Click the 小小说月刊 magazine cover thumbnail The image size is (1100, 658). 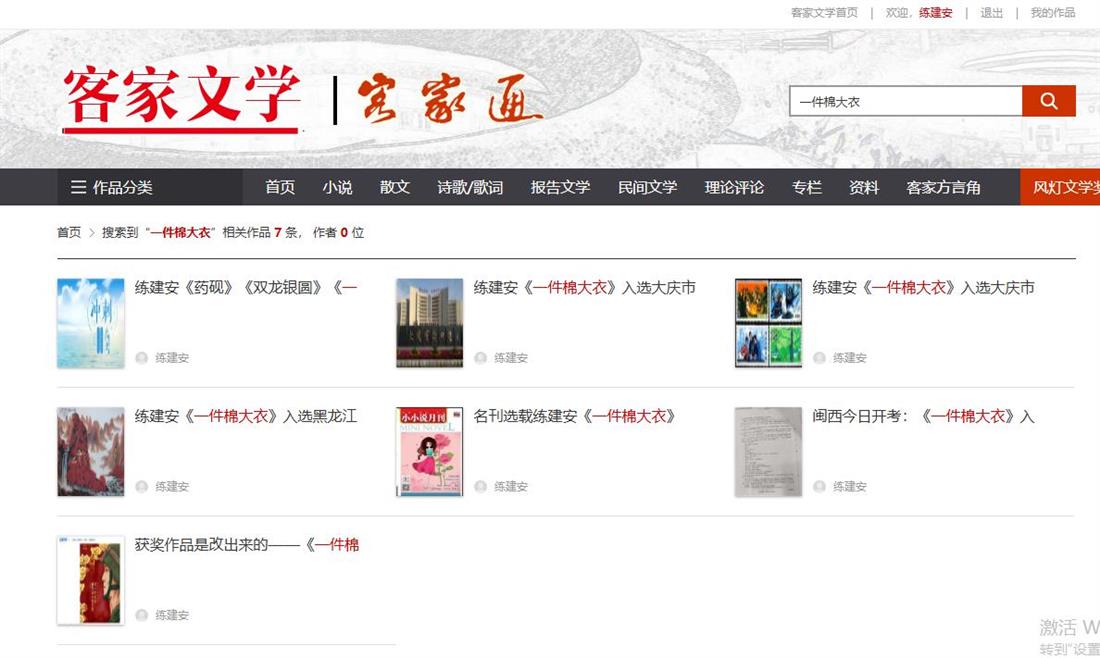(x=429, y=452)
